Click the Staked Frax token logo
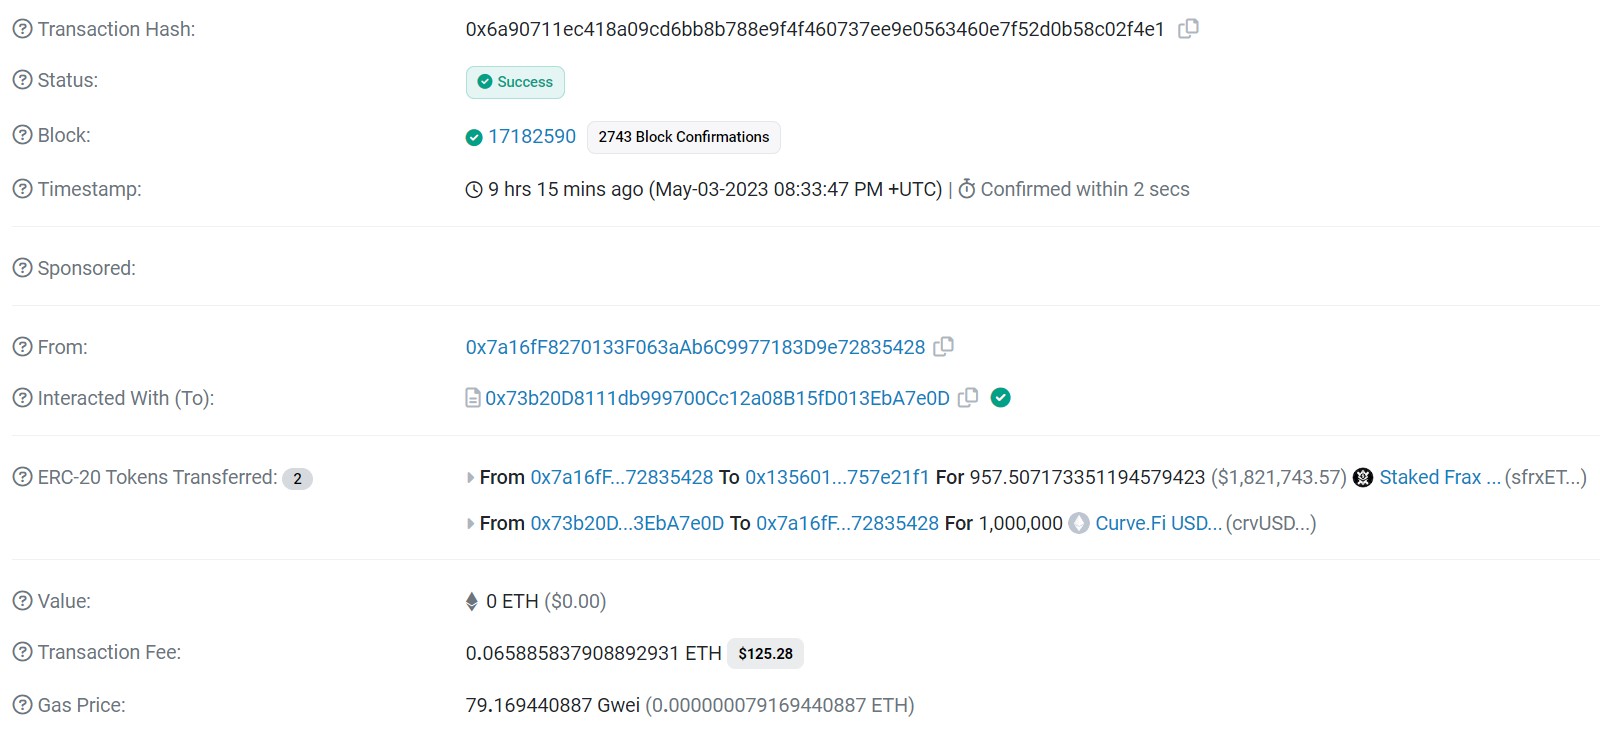Screen dimensions: 1600x733 1360,477
